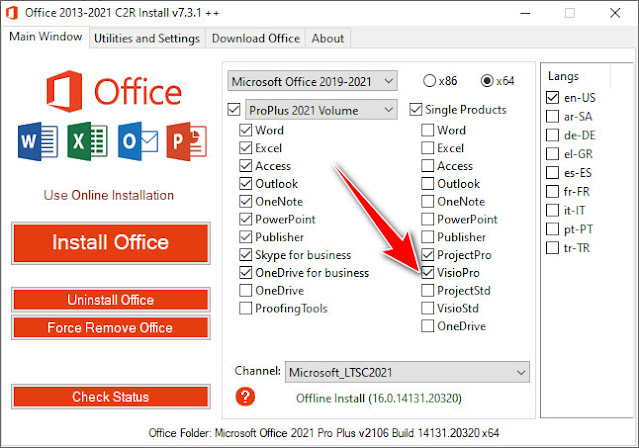Image resolution: width=639 pixels, height=448 pixels.
Task: Uncheck the VisioPro checkbox
Action: click(427, 273)
